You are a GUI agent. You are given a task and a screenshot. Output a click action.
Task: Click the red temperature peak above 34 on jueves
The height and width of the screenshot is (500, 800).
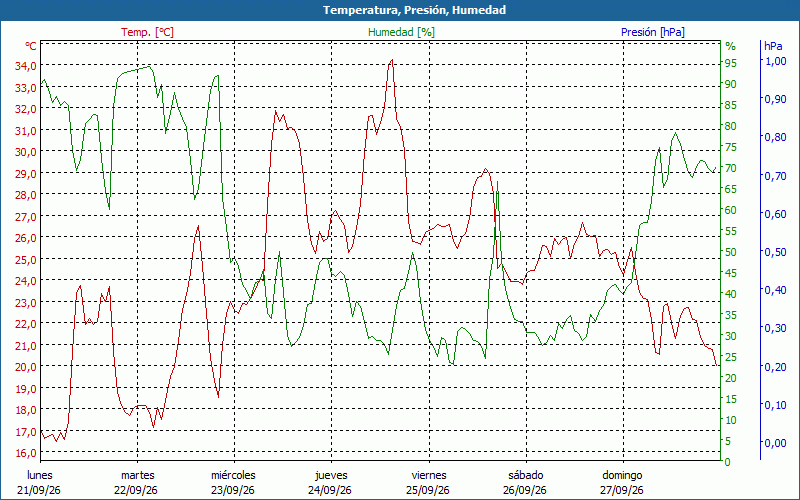click(x=392, y=60)
